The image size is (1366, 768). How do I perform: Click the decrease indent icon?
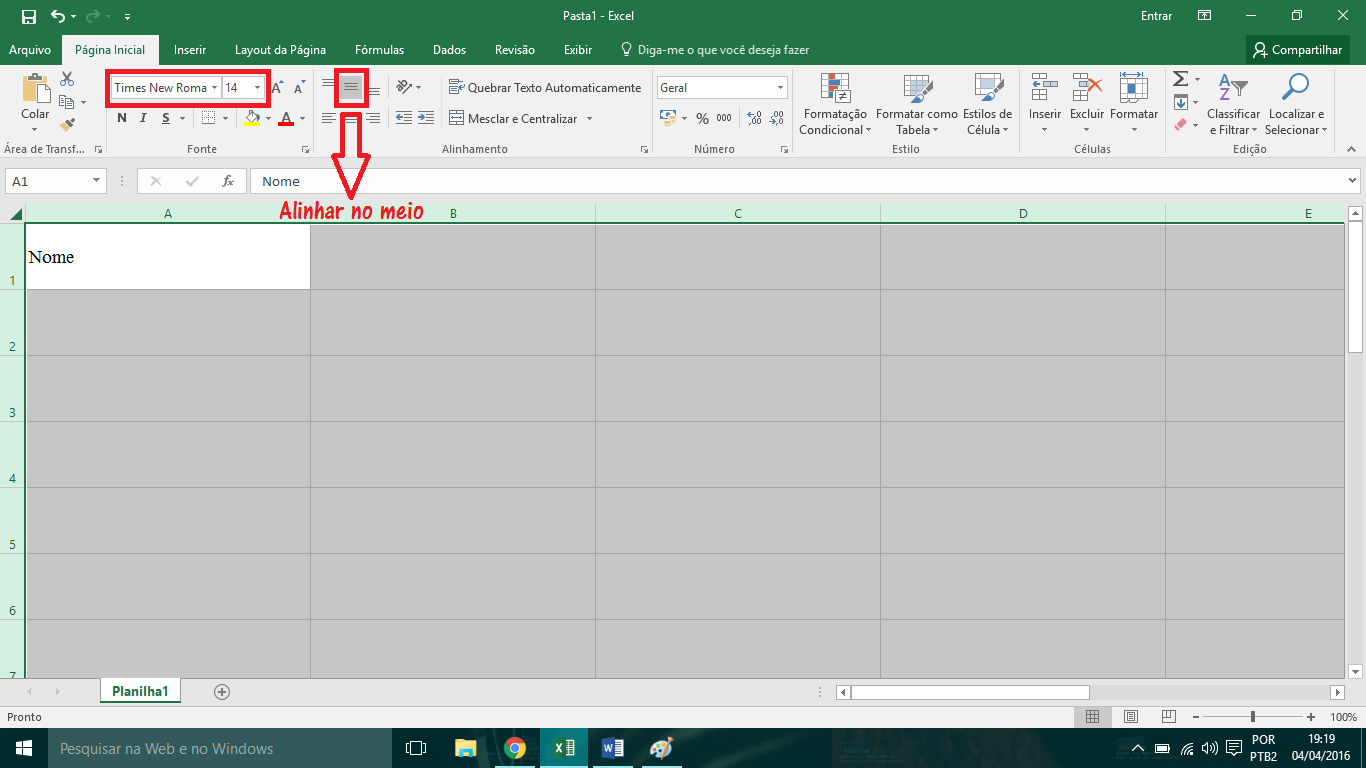404,118
